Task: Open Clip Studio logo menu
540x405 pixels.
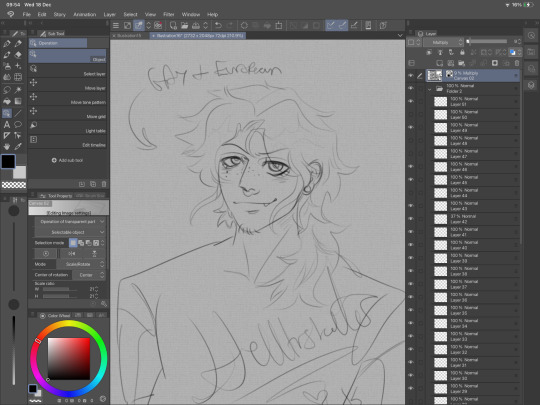Action: point(11,14)
